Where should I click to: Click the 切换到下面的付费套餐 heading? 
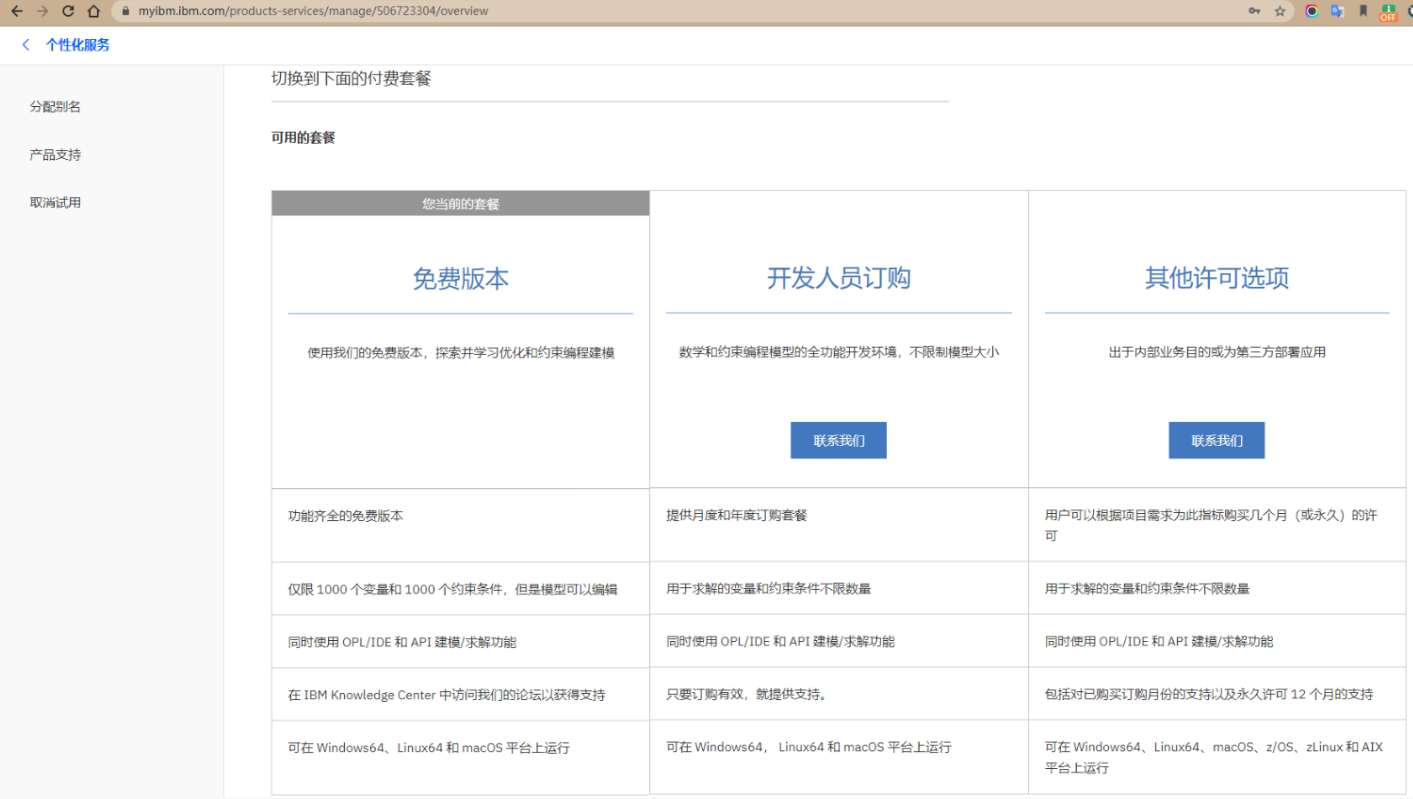click(x=351, y=78)
